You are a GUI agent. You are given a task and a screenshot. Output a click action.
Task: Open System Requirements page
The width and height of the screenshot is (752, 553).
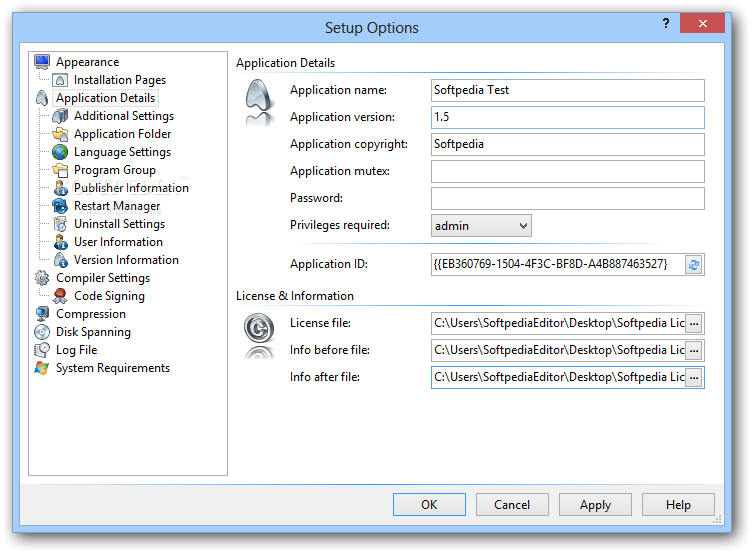113,367
